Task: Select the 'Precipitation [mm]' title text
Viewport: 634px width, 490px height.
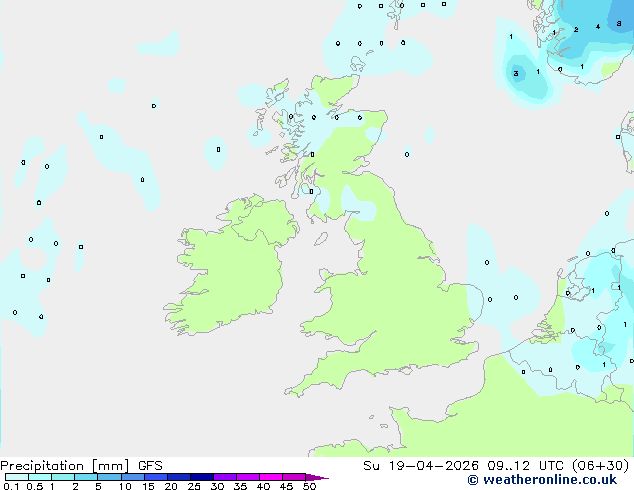Action: pos(64,466)
